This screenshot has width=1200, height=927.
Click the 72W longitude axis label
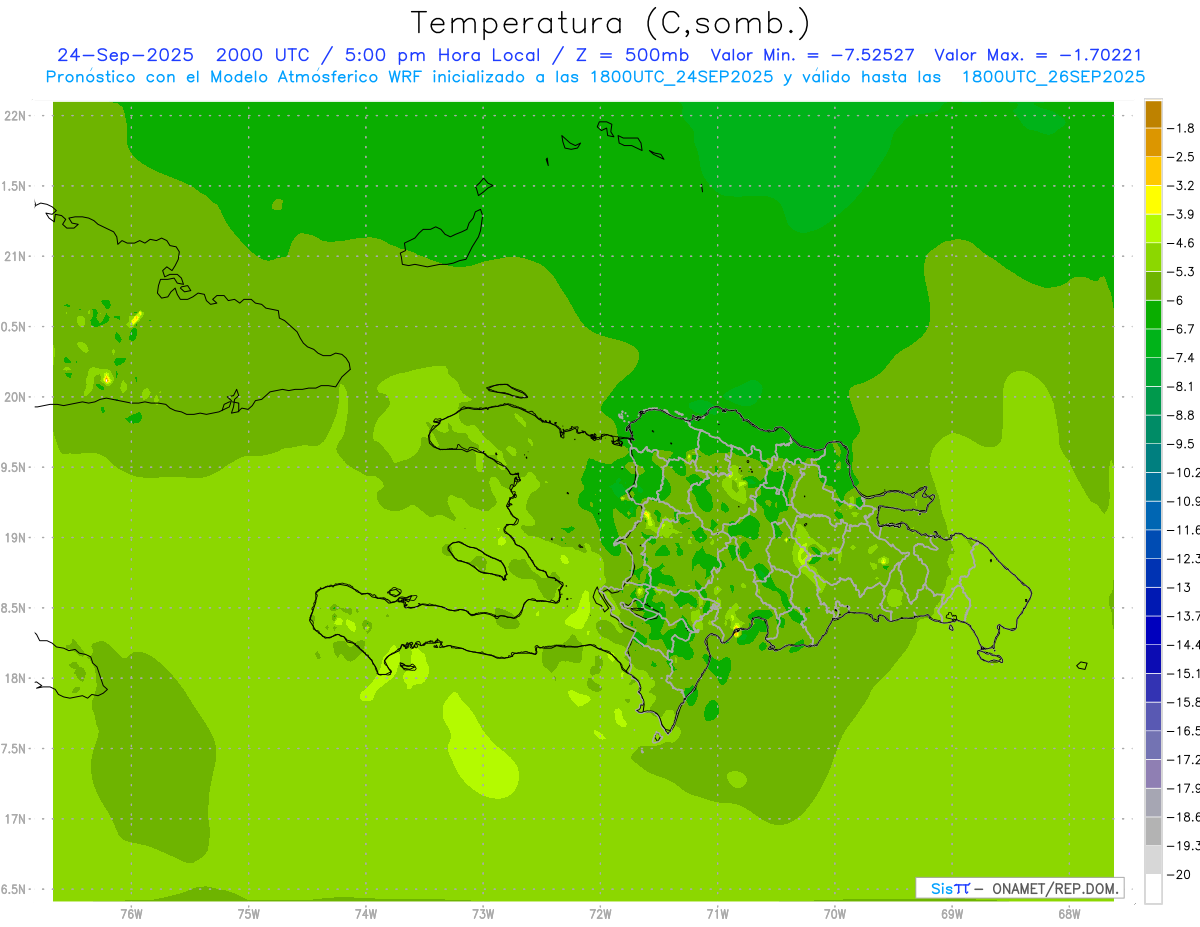[600, 913]
